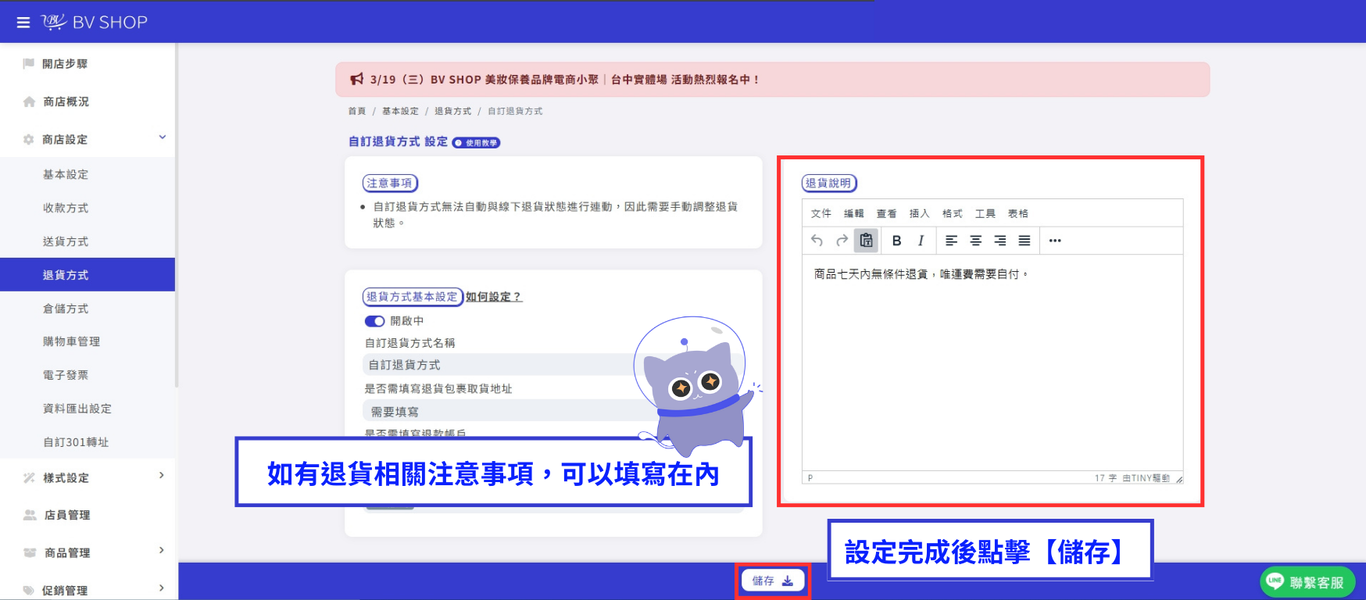Click the 使用教學 tutorial badge

(476, 143)
